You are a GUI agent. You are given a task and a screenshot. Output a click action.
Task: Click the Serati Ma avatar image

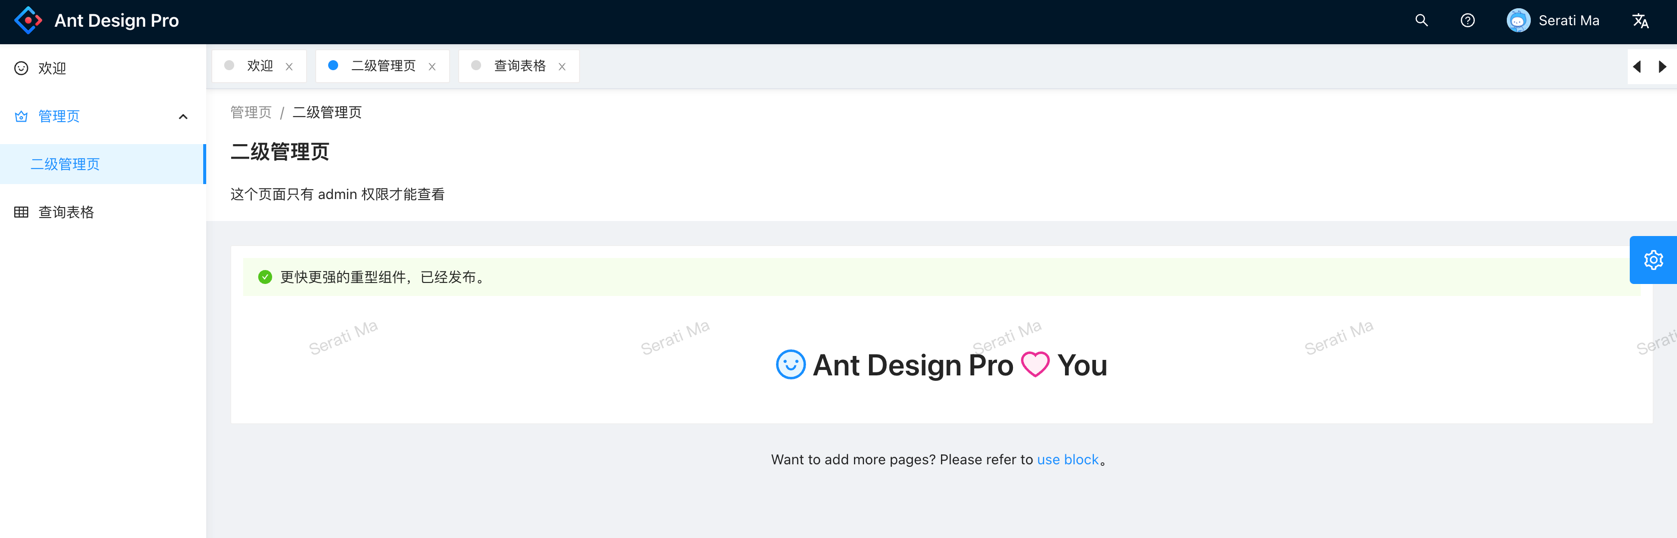tap(1518, 20)
